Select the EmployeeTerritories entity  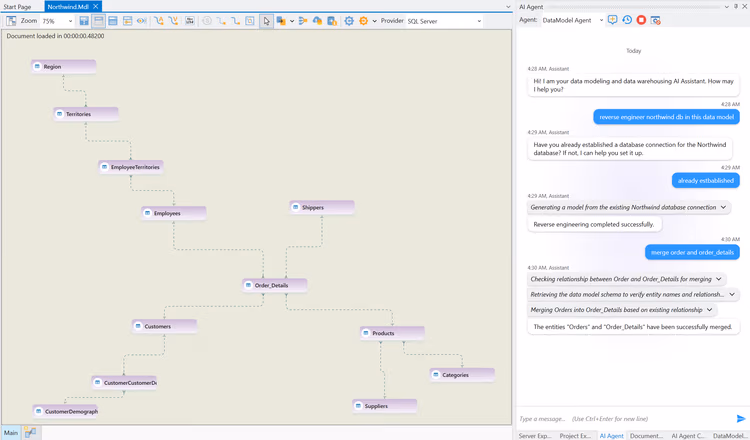tap(131, 167)
